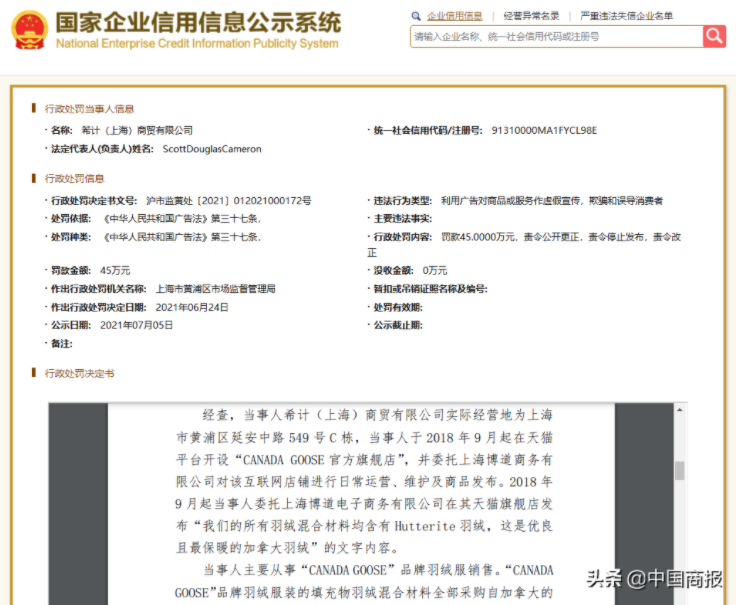
Task: Open the 企业信用信息 tab
Action: pyautogui.click(x=454, y=16)
